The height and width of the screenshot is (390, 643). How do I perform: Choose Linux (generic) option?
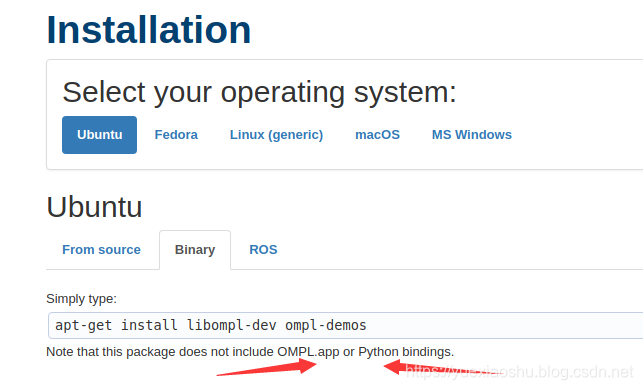pos(276,135)
